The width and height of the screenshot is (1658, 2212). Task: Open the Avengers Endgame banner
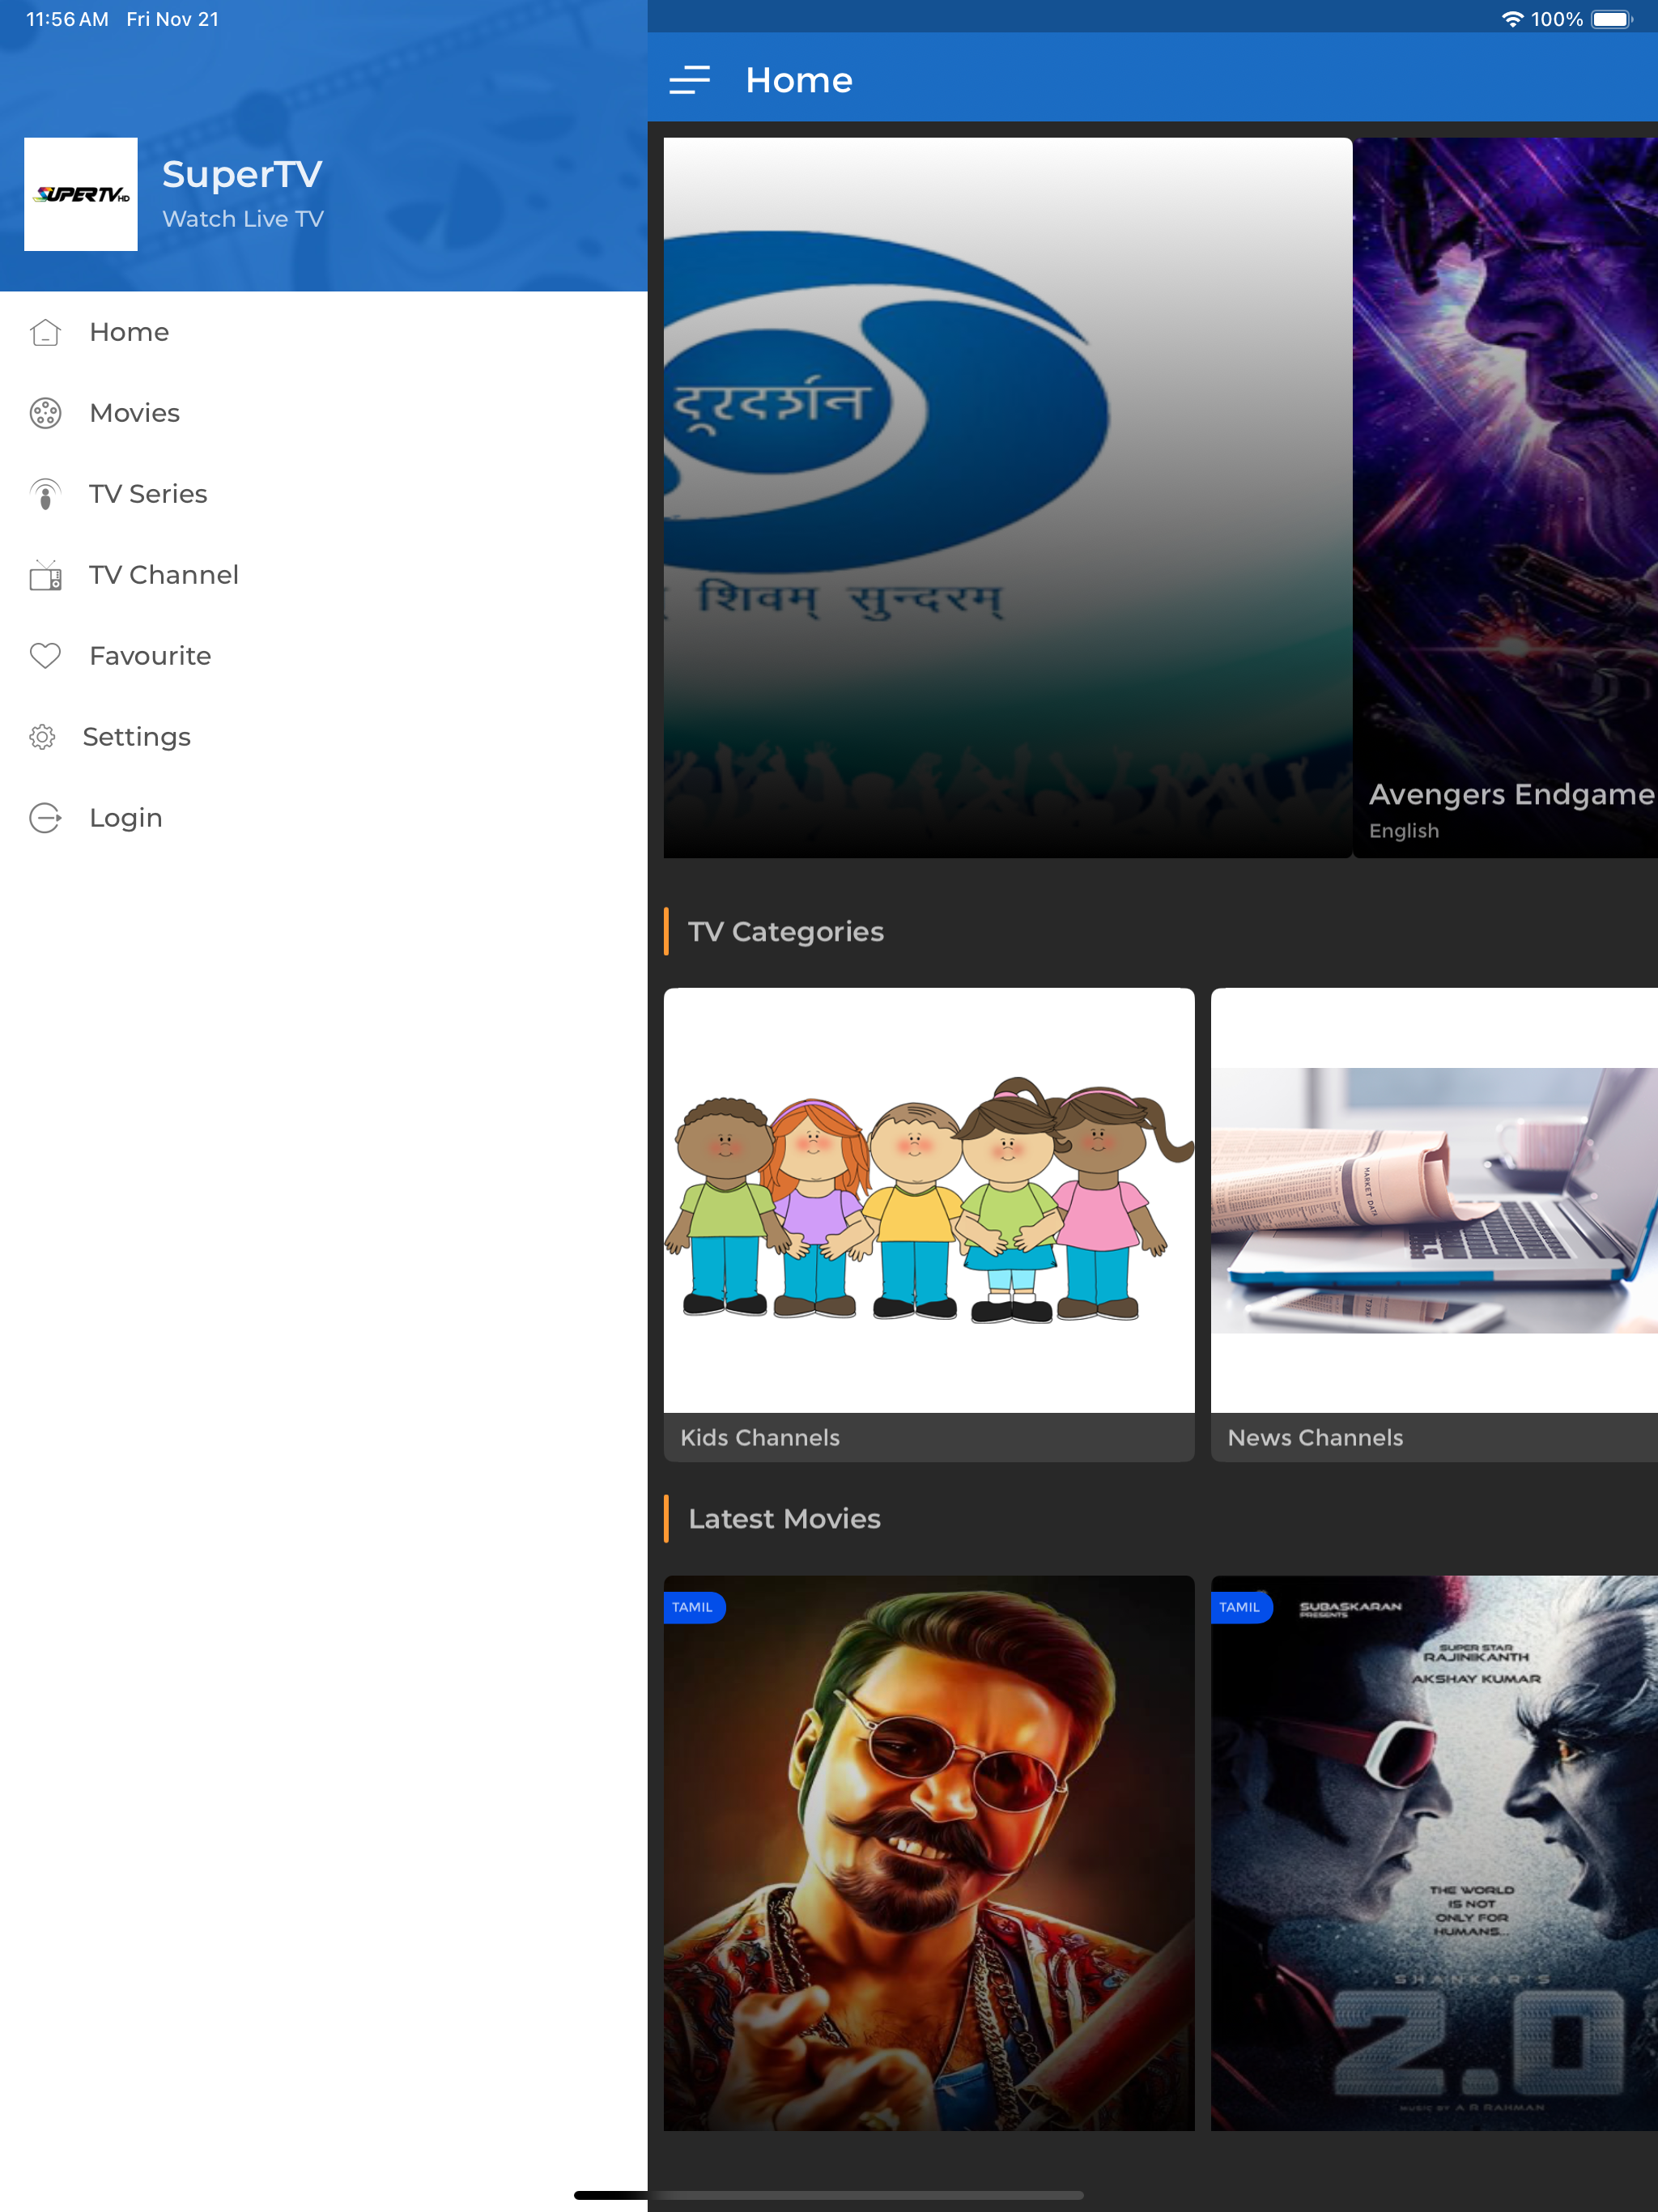tap(1506, 498)
